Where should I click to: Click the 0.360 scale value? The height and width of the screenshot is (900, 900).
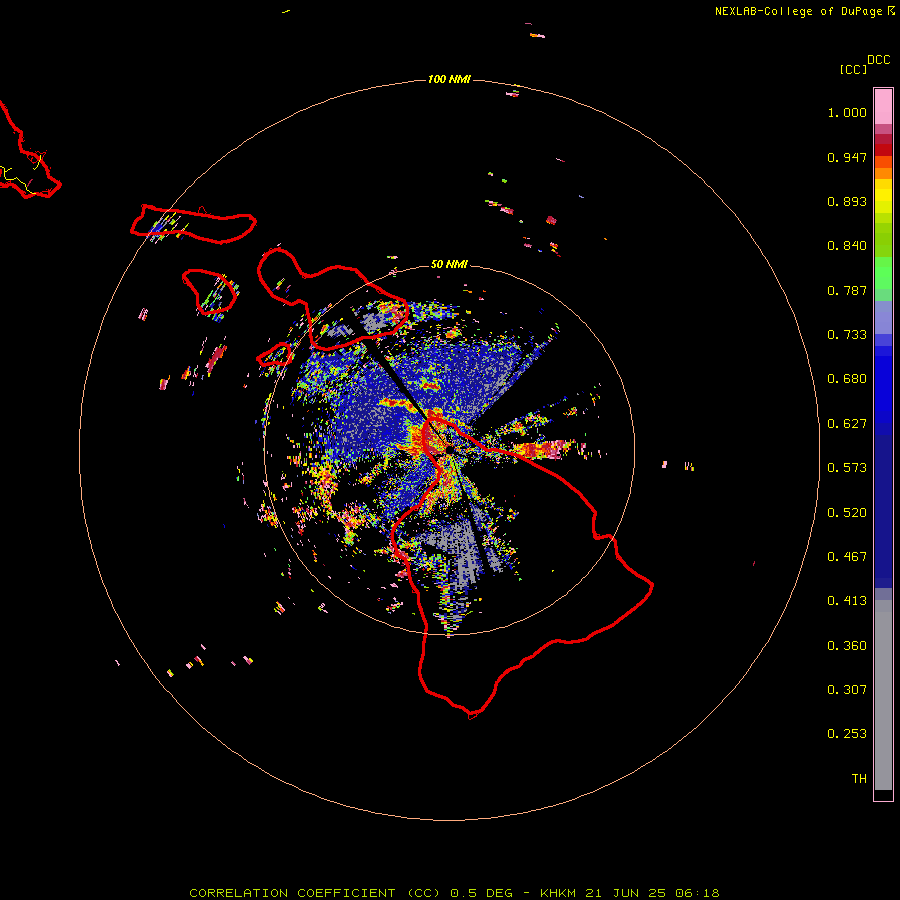(847, 646)
